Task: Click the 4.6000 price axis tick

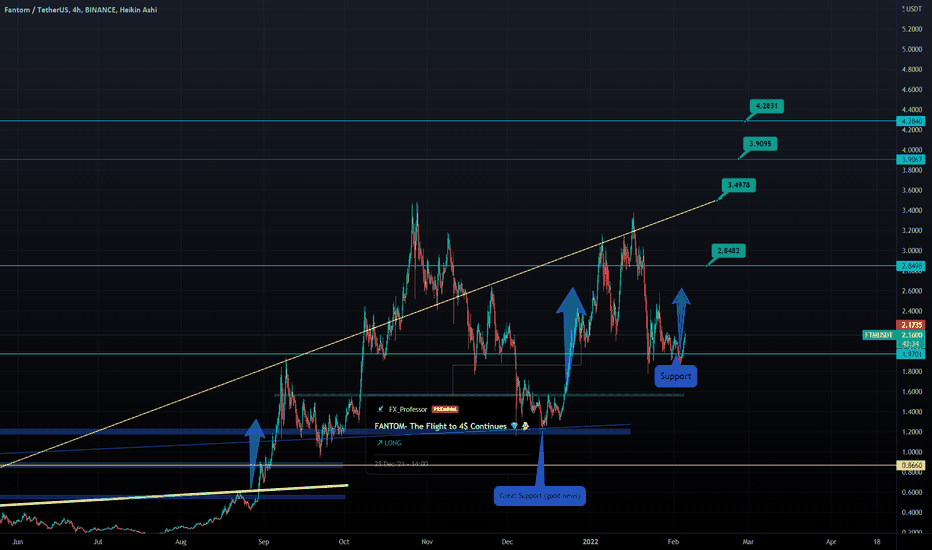Action: [x=912, y=90]
